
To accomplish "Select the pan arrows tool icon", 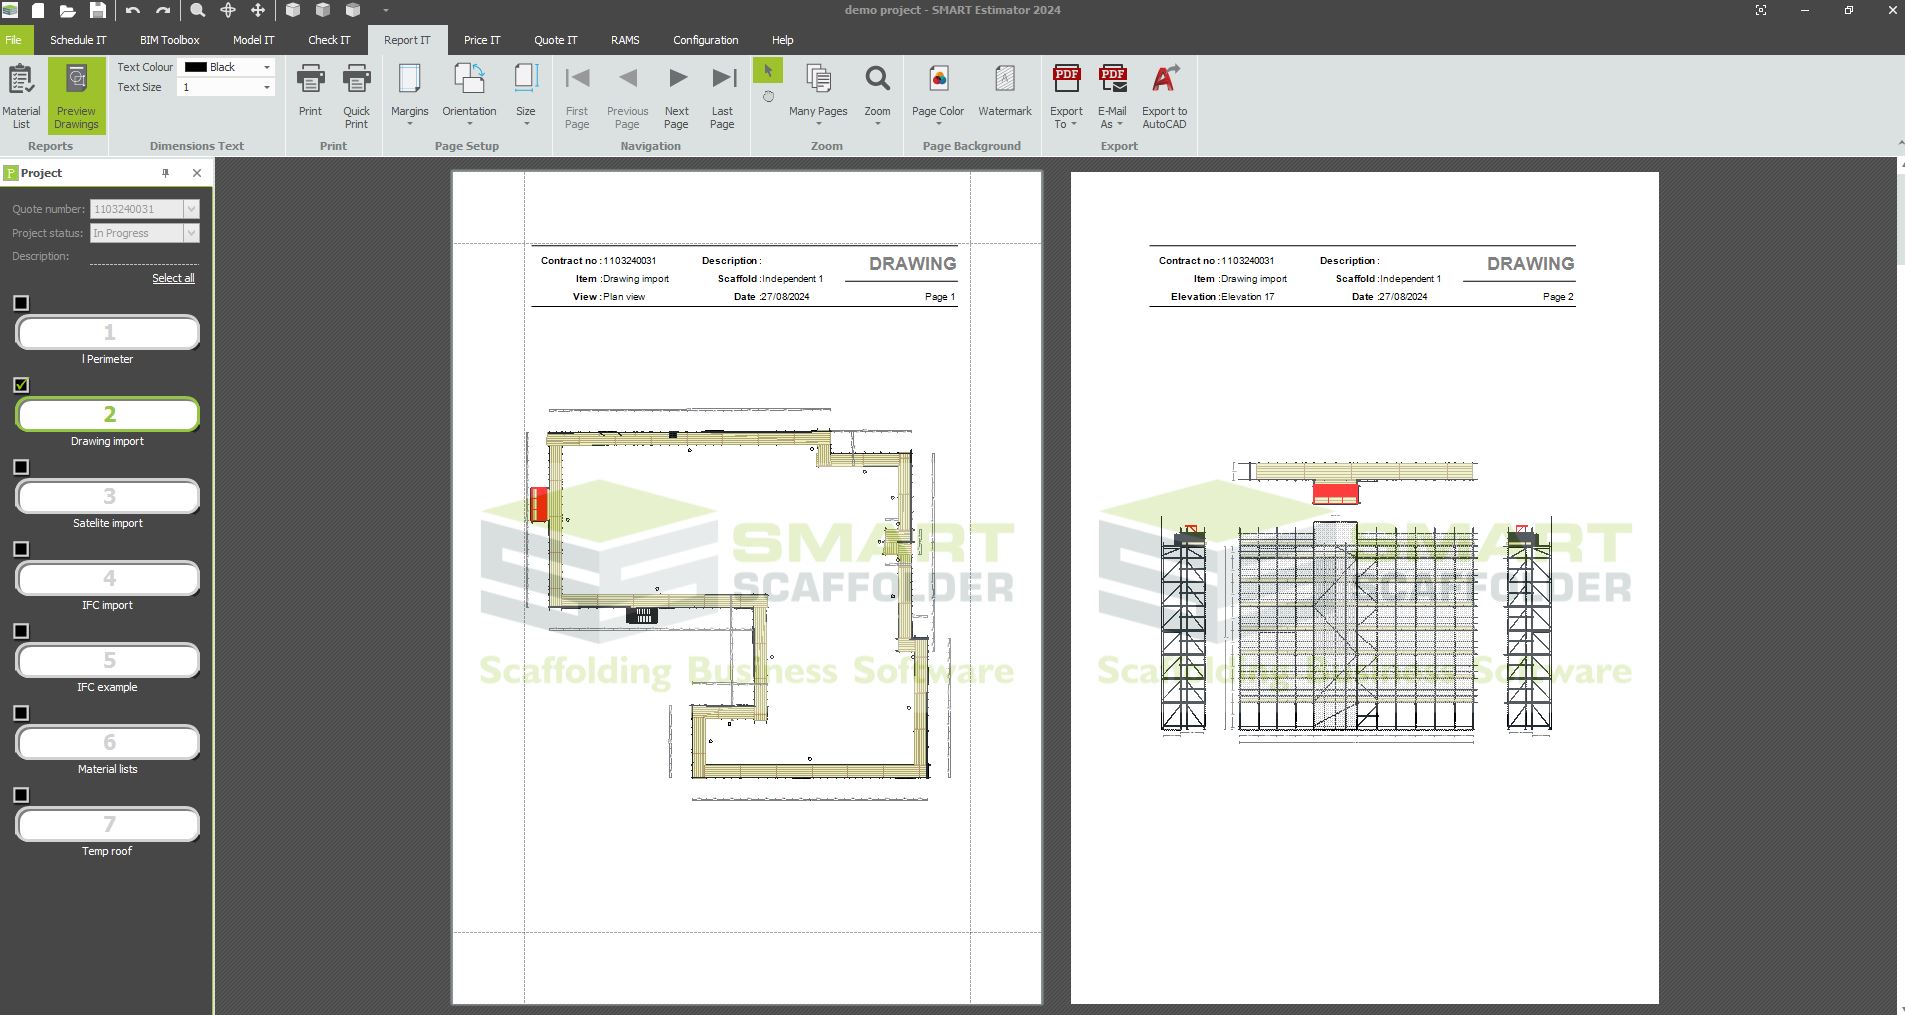I will coord(258,10).
